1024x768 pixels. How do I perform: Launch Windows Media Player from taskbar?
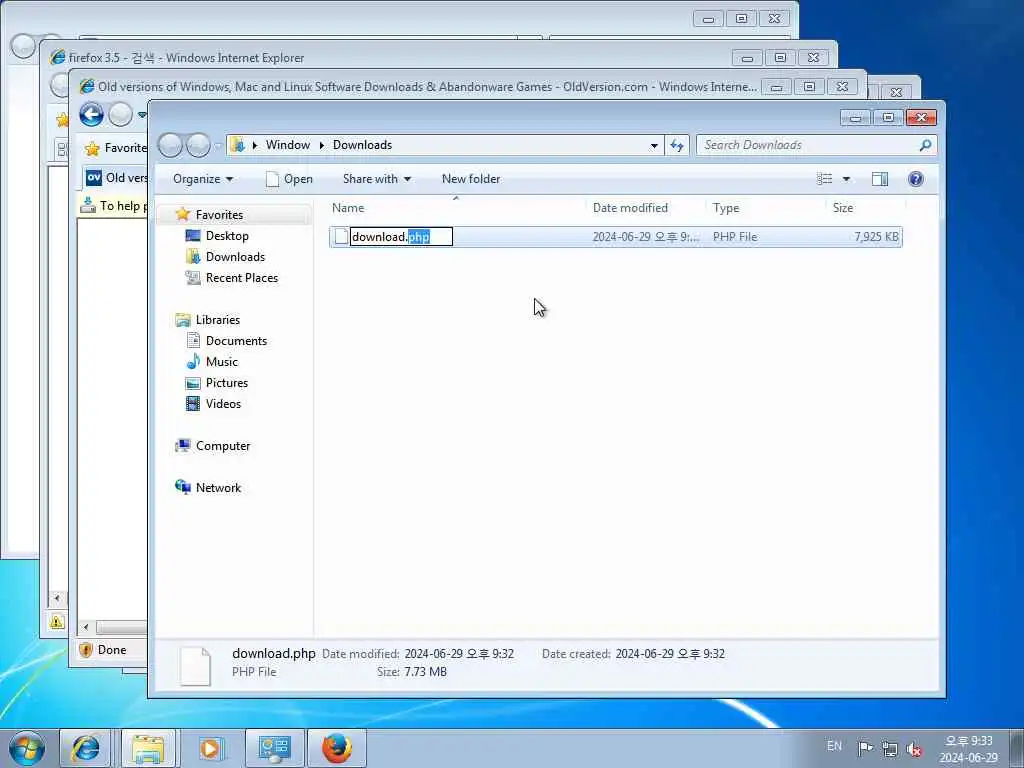click(x=210, y=748)
